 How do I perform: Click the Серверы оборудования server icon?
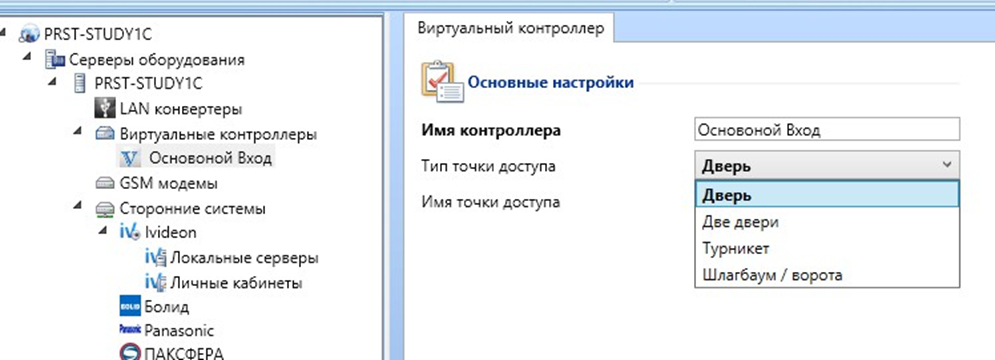(55, 60)
